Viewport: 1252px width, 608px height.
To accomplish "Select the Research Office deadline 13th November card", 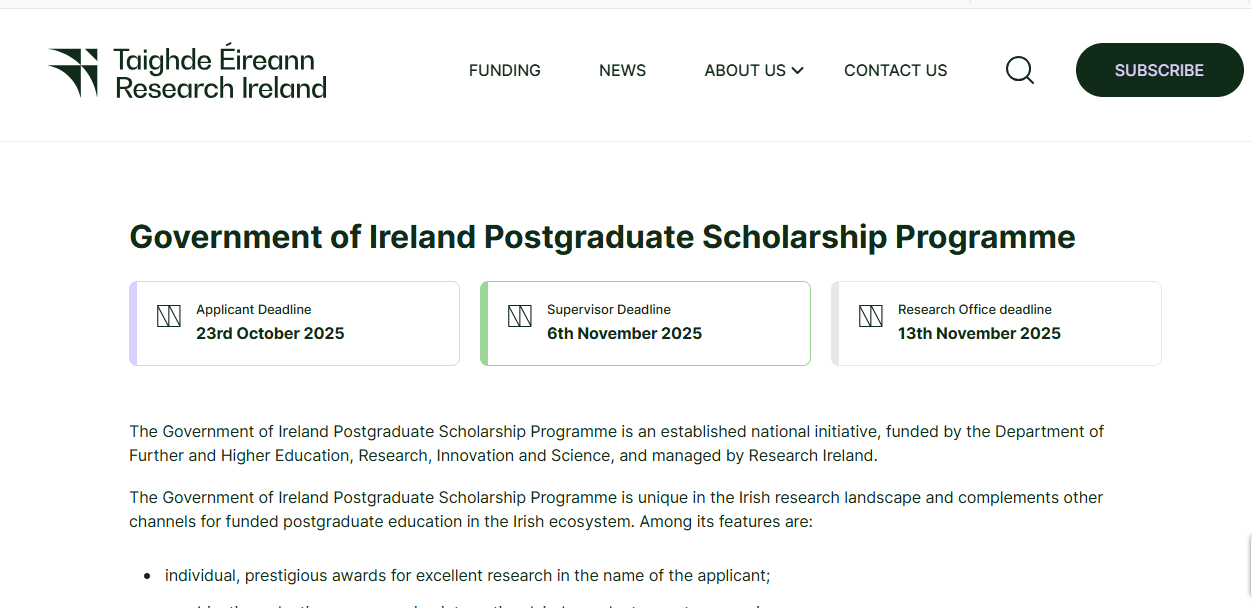I will [x=996, y=323].
